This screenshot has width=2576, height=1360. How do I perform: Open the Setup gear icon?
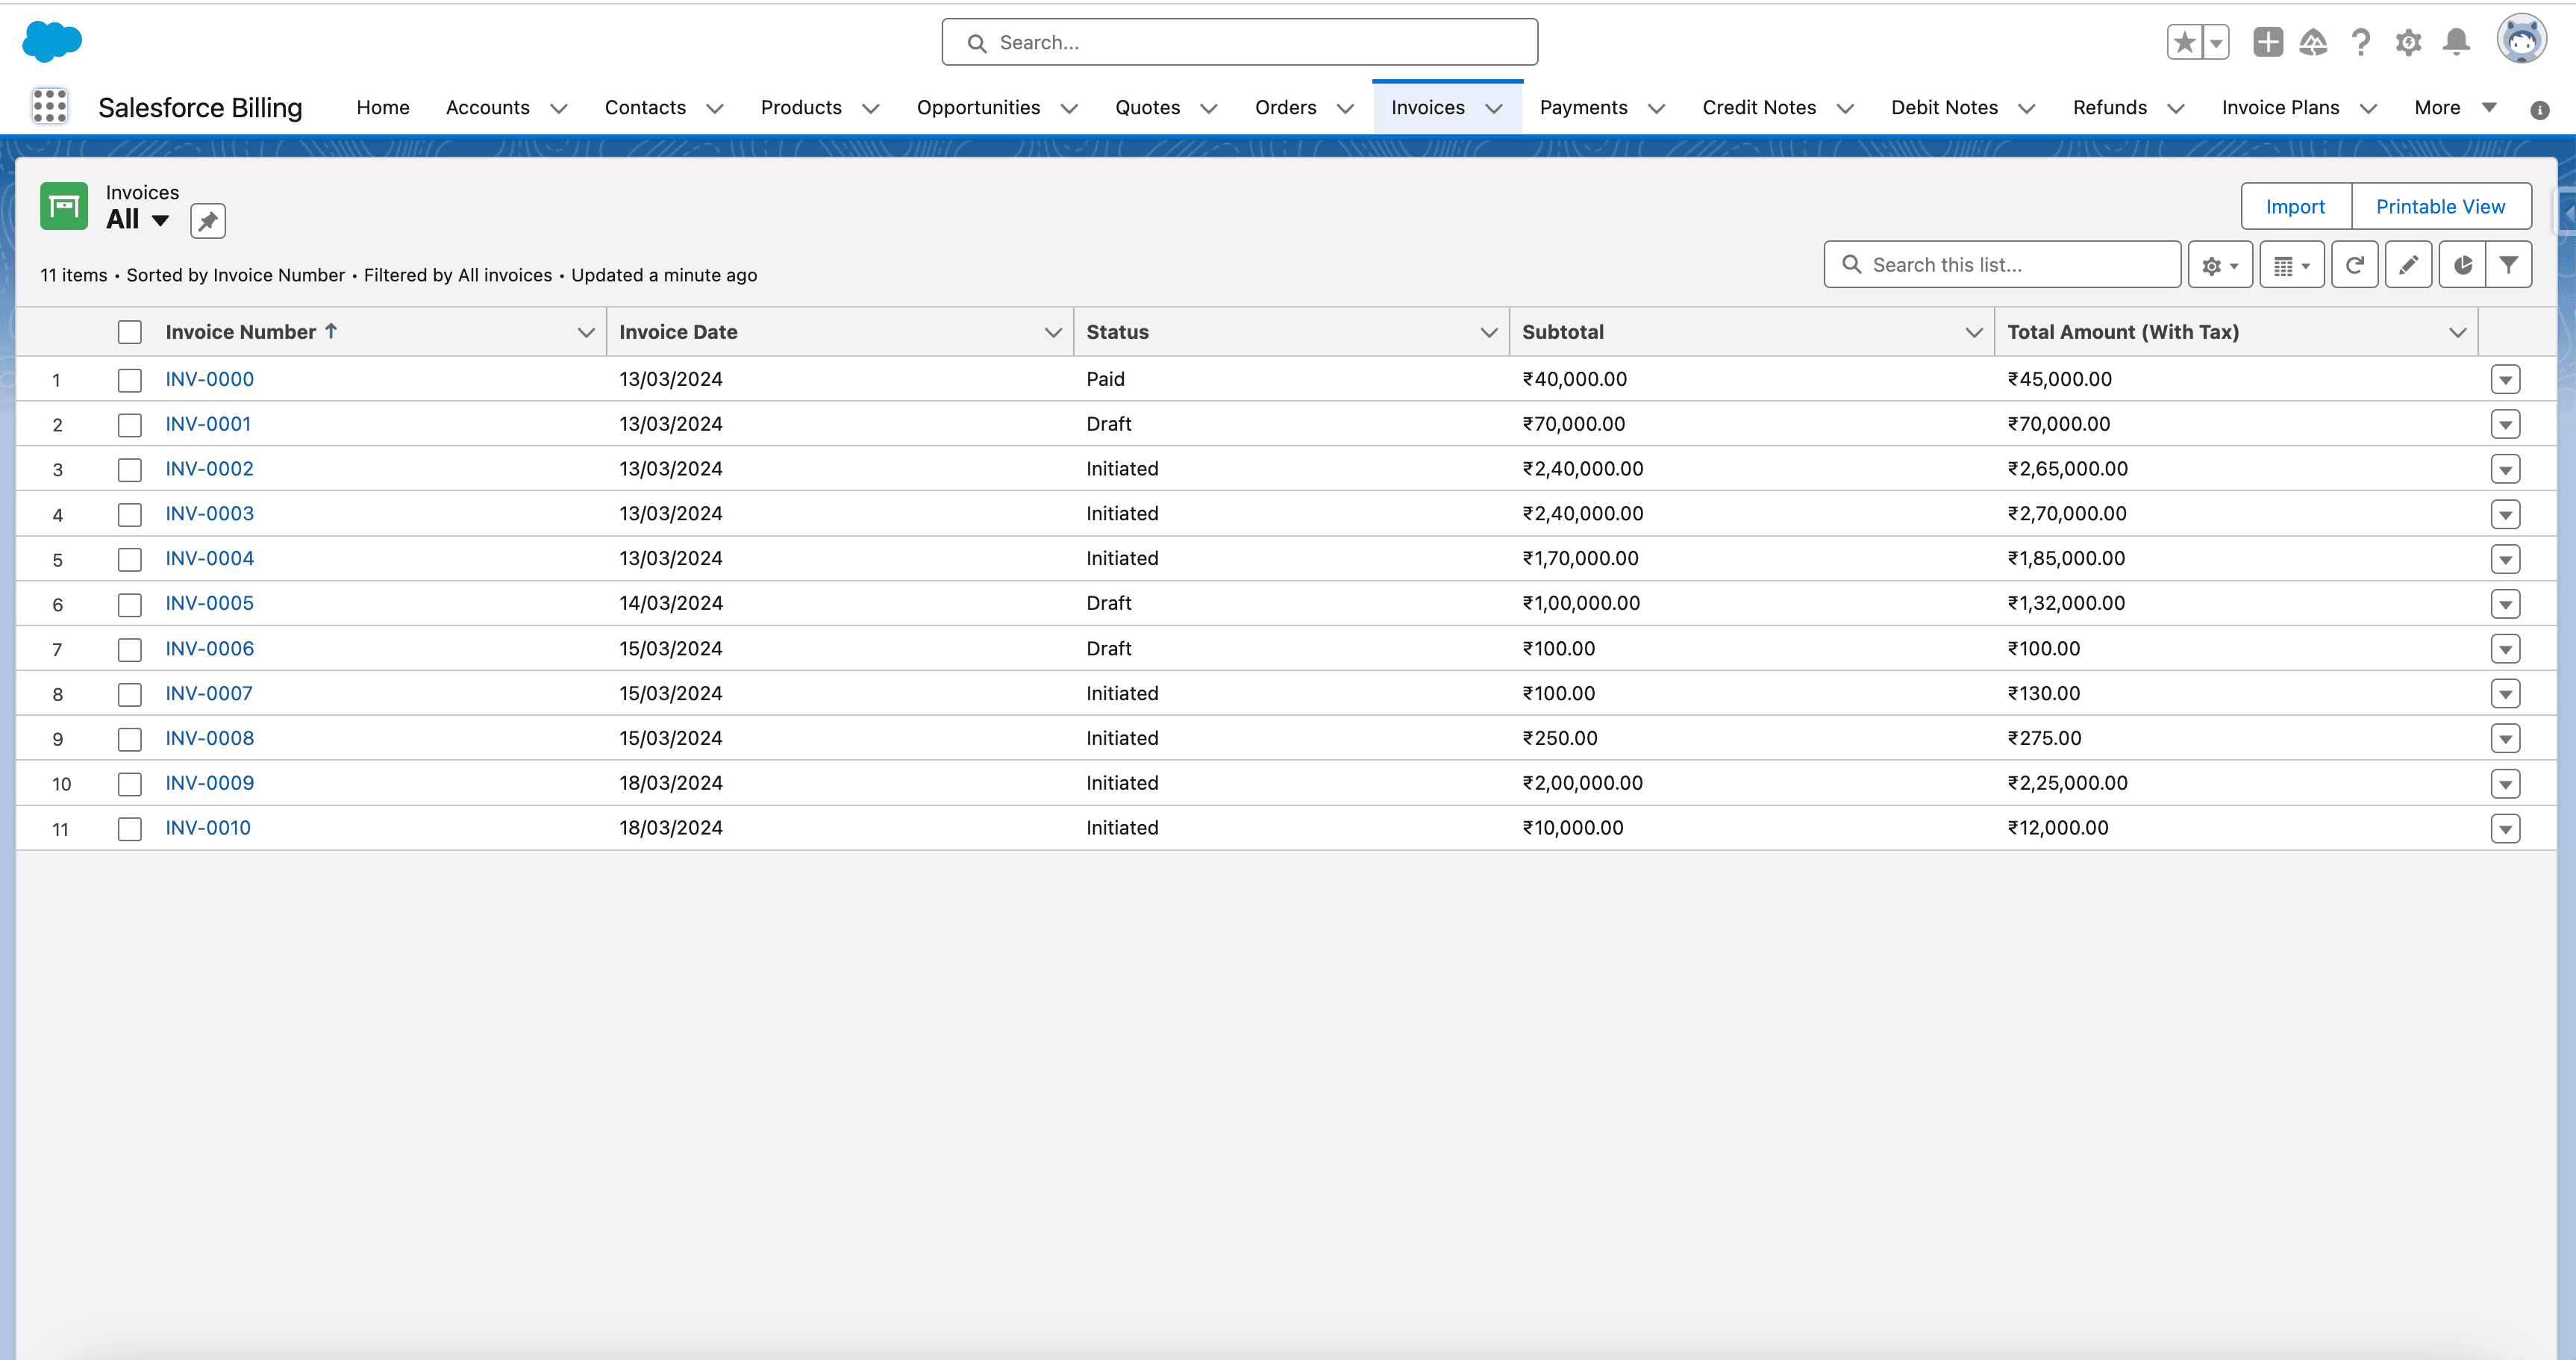pyautogui.click(x=2408, y=42)
